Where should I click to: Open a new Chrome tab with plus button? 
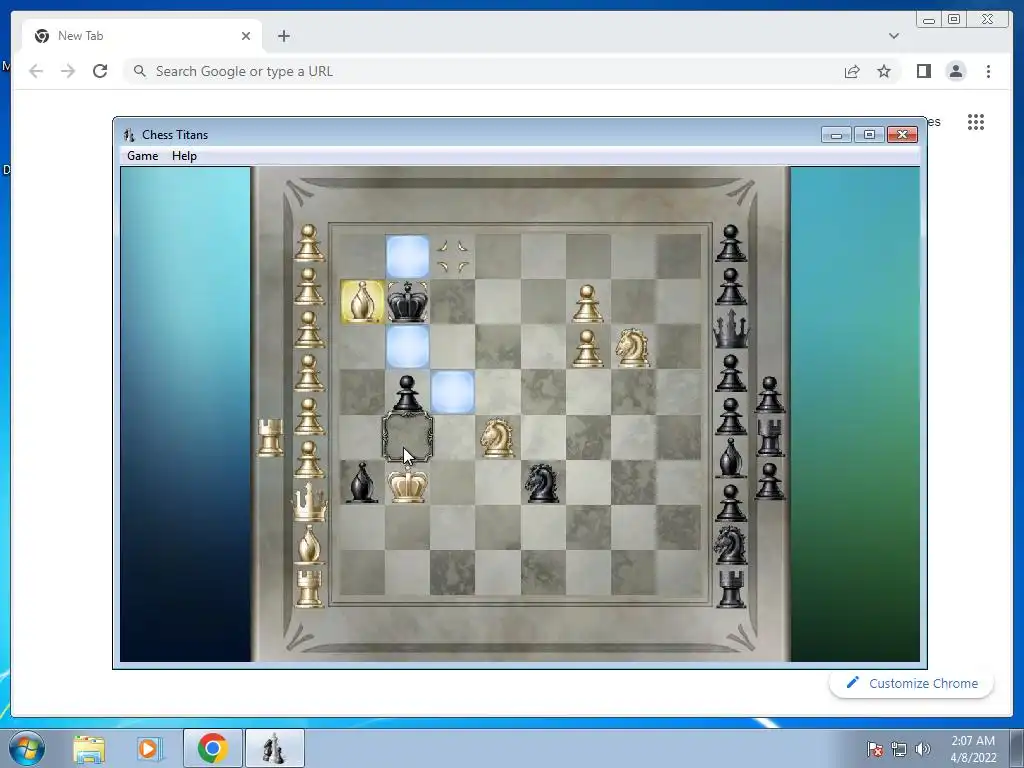click(x=283, y=36)
